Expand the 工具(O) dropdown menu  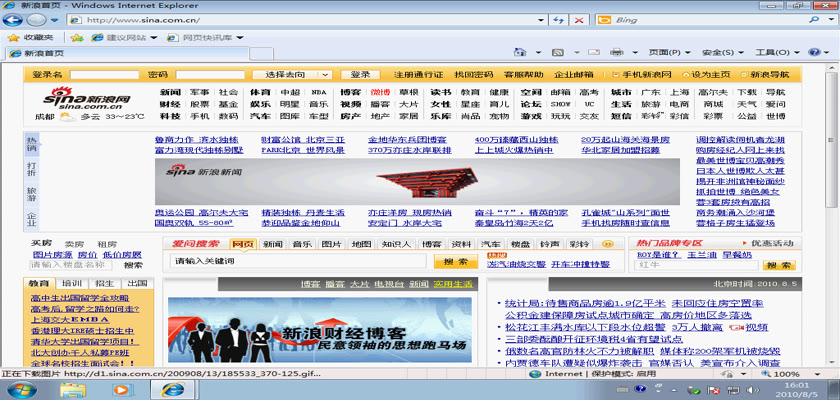click(x=776, y=53)
